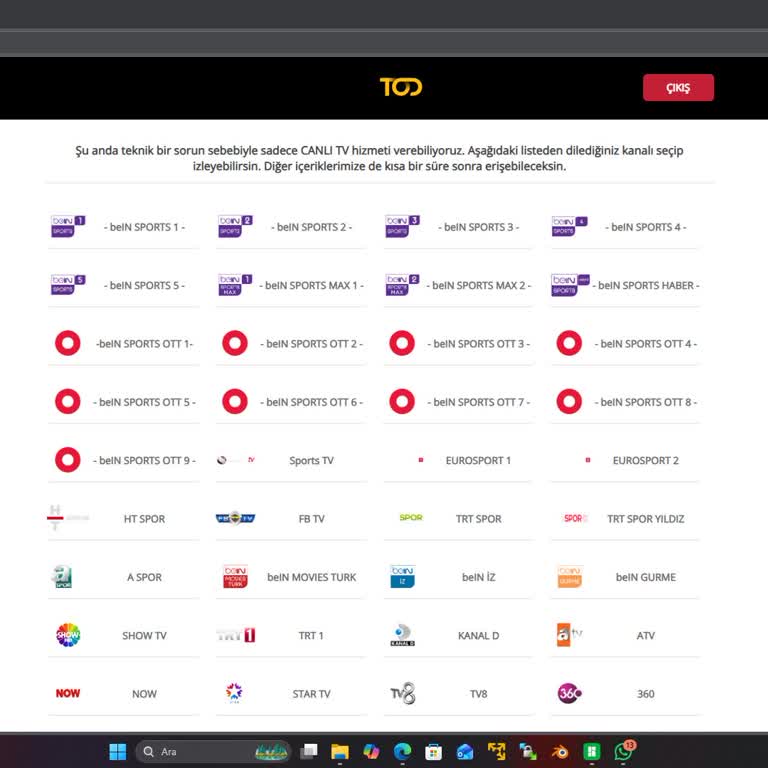Viewport: 768px width, 768px height.
Task: Open the STAR TV channel logo
Action: [x=234, y=693]
